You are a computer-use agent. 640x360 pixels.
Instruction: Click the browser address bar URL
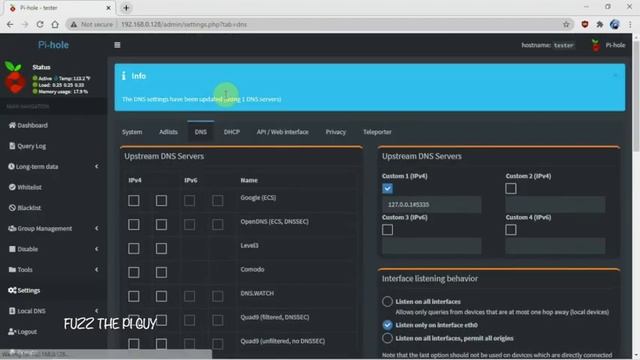click(184, 24)
